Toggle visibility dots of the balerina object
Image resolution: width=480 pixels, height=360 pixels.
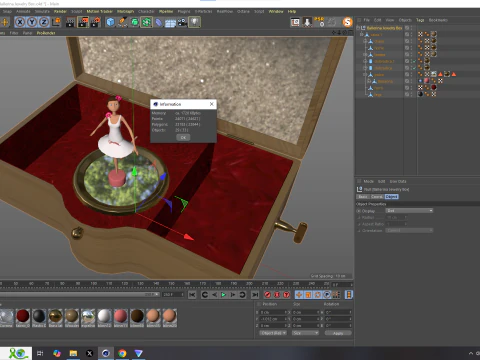tap(411, 81)
